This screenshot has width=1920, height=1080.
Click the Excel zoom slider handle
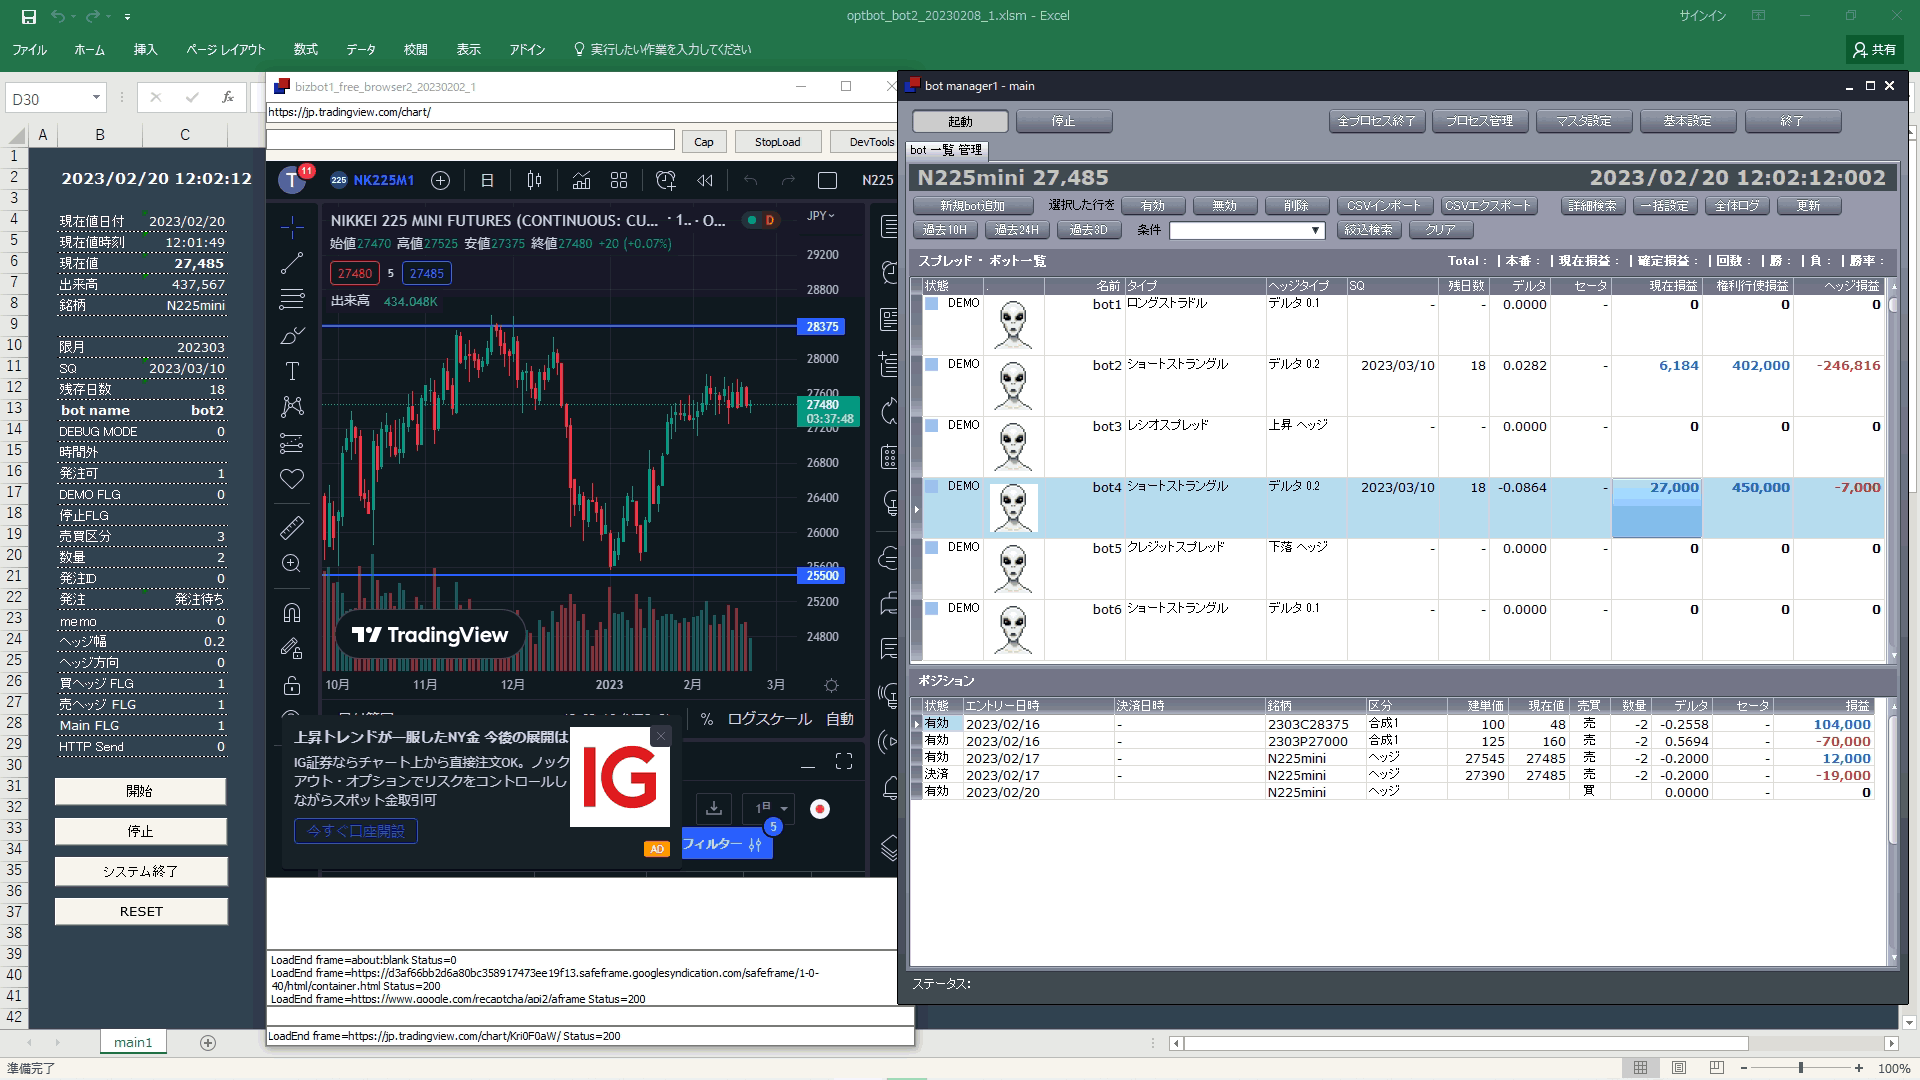[x=1800, y=1068]
